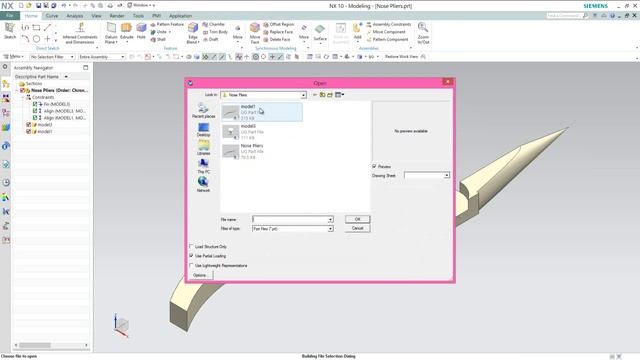This screenshot has height=360, width=640.
Task: Click Cancel in the Open dialog
Action: pos(357,228)
